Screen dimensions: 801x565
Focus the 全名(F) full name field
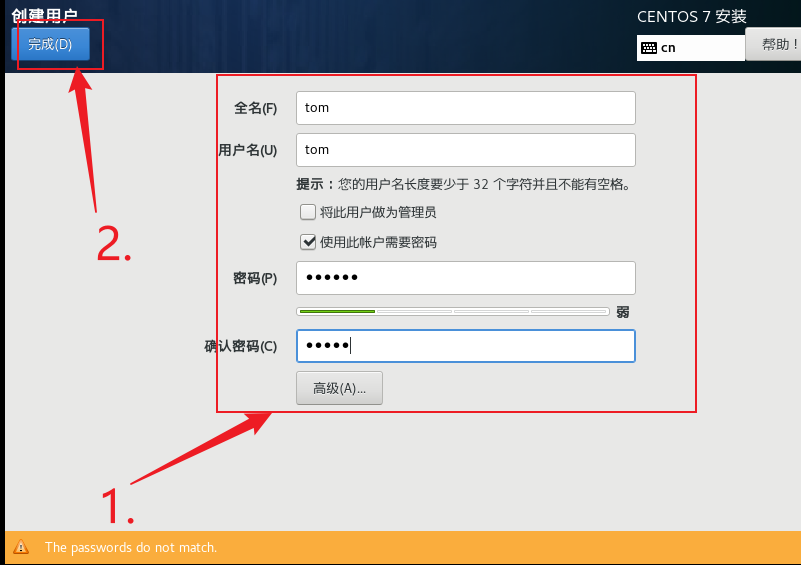click(465, 108)
